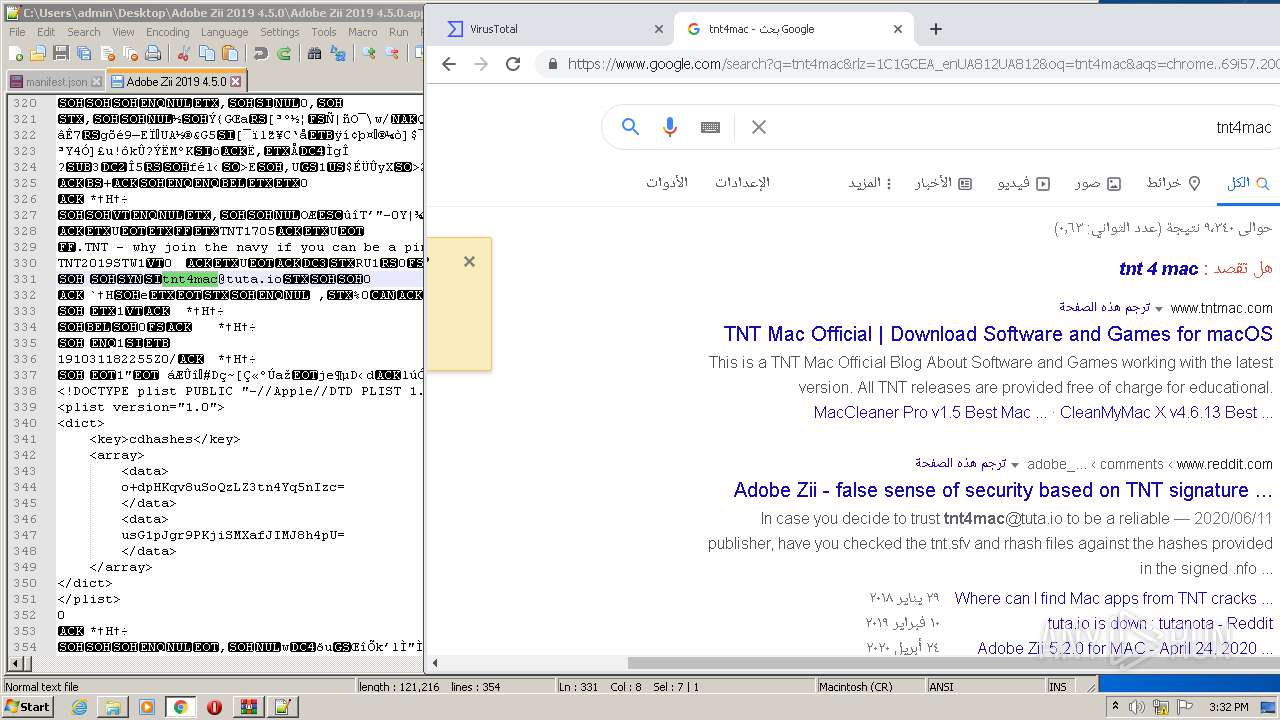Open the Edit menu in Notepad++
Screen dimensions: 1280x720
[46, 32]
